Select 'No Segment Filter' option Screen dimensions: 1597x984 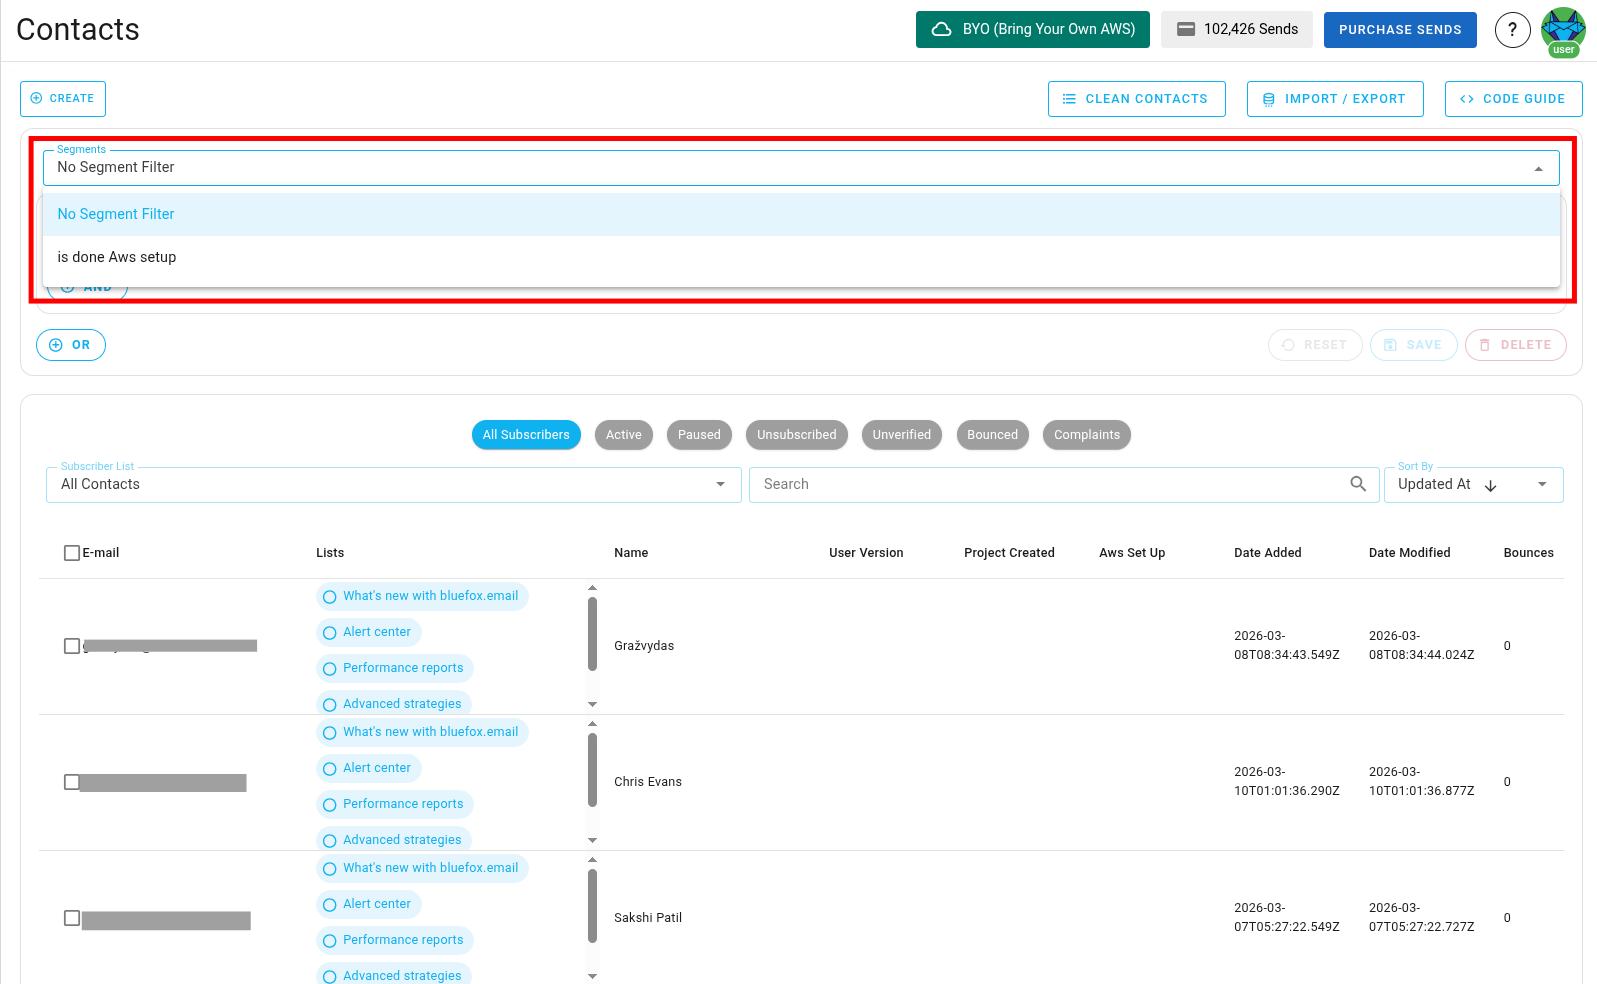[801, 214]
